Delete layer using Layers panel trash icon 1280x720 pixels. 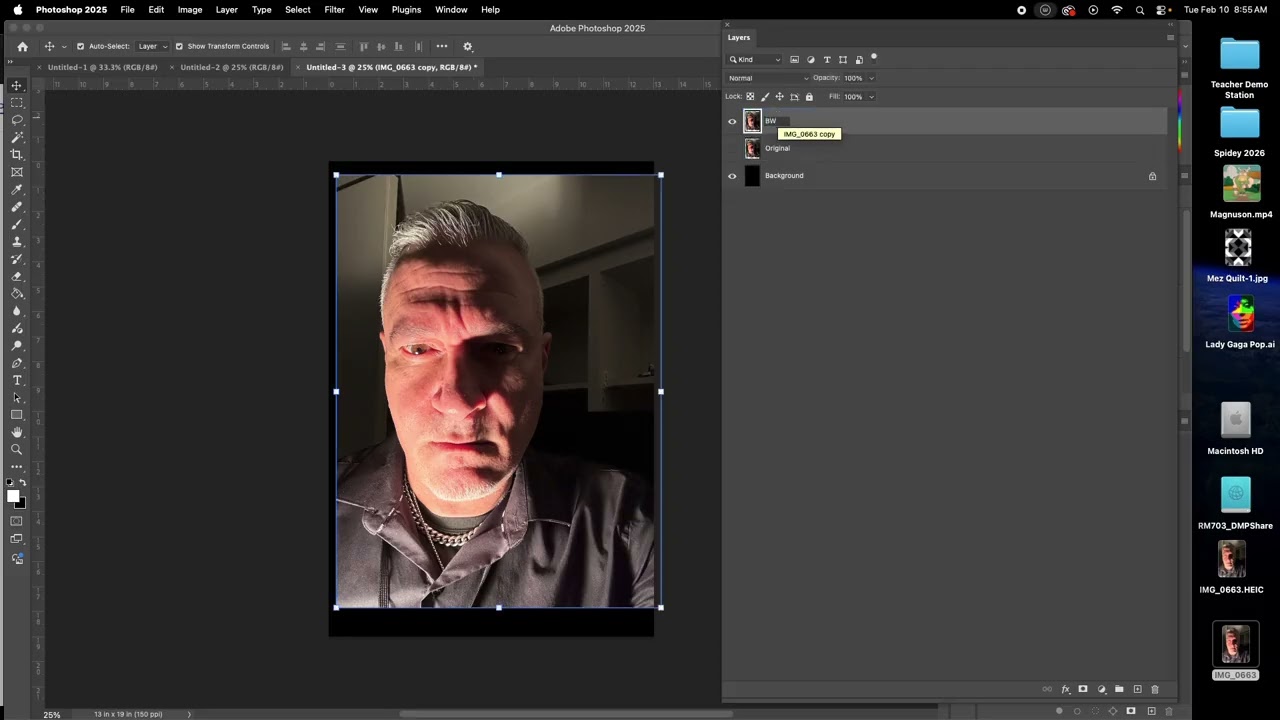click(1155, 689)
